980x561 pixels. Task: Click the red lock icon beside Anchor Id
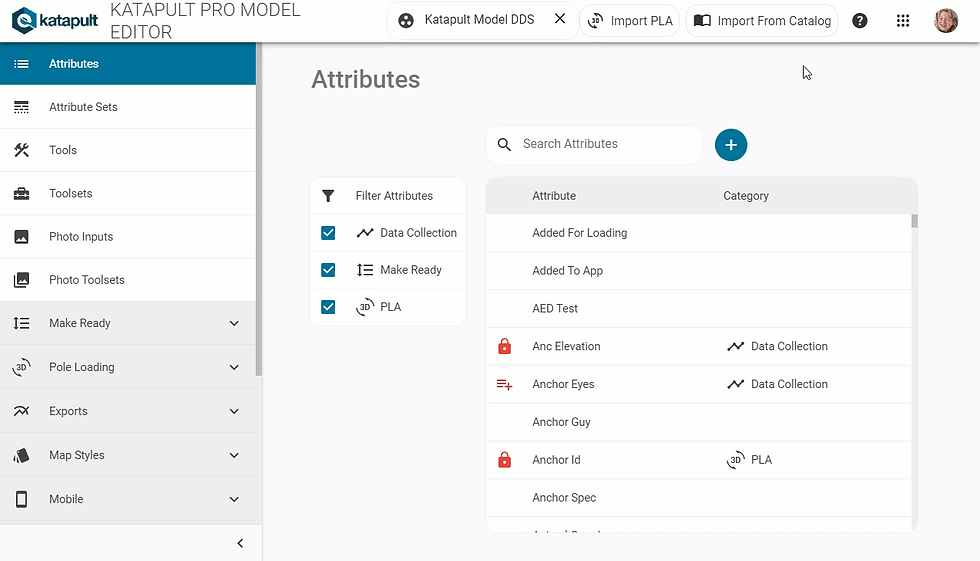(x=504, y=460)
